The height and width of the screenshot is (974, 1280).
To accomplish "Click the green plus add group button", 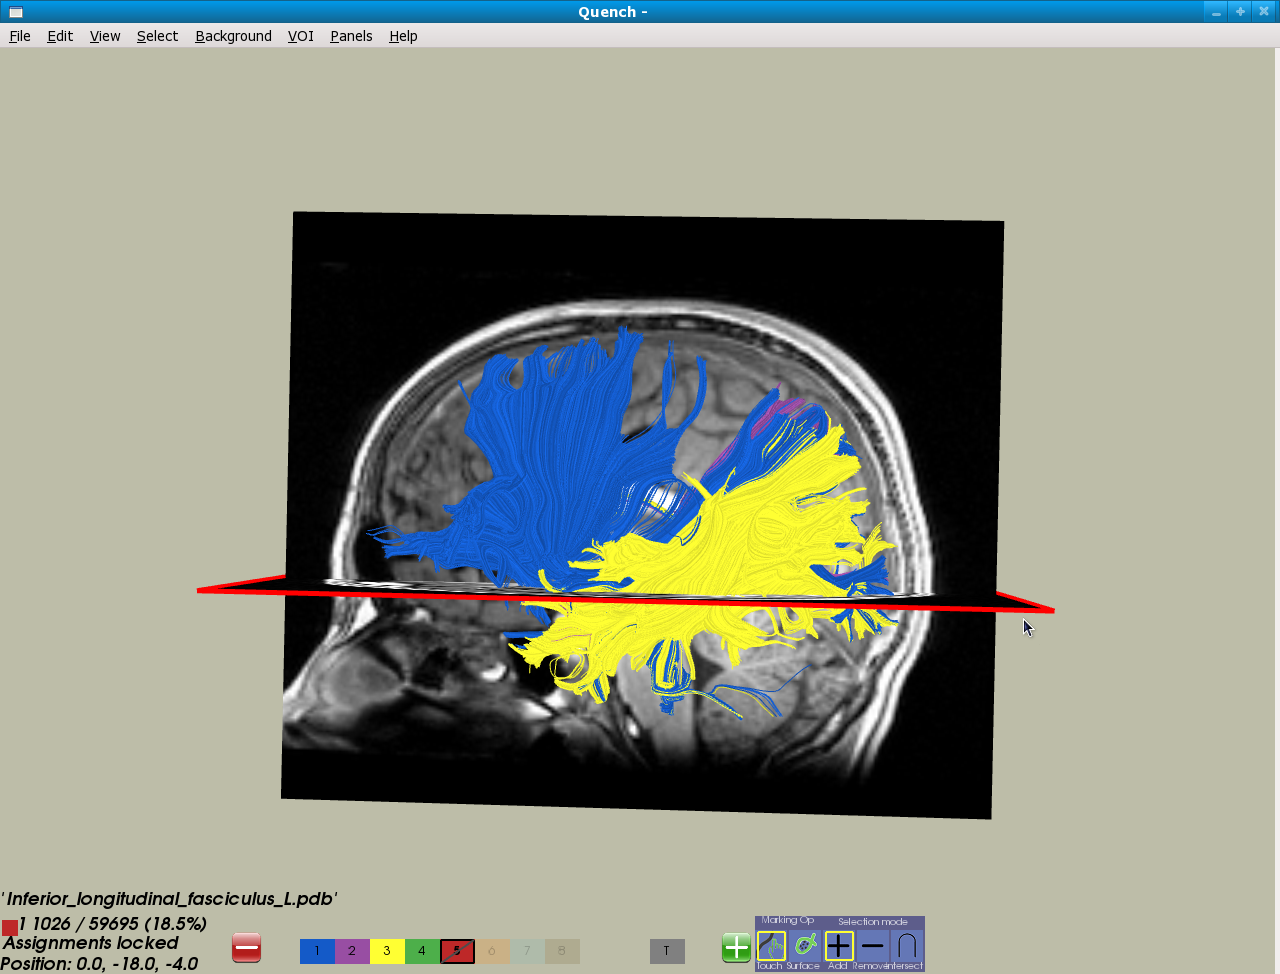I will click(736, 948).
